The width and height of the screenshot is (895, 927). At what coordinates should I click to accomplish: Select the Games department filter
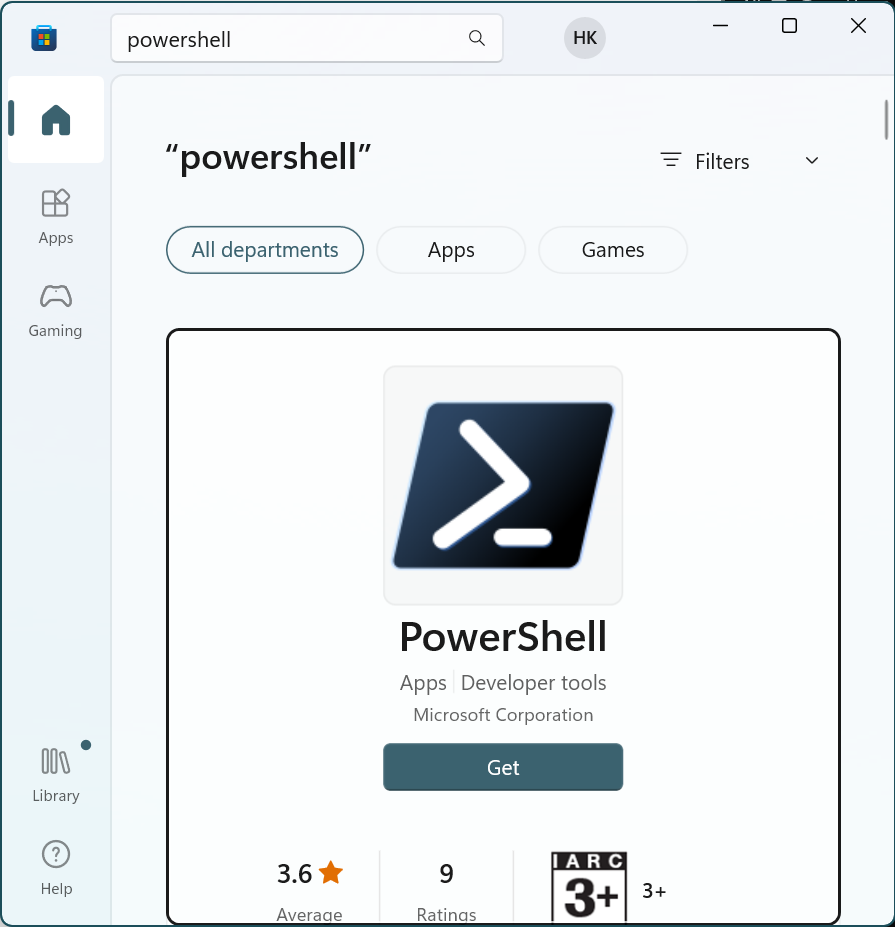[x=612, y=250]
